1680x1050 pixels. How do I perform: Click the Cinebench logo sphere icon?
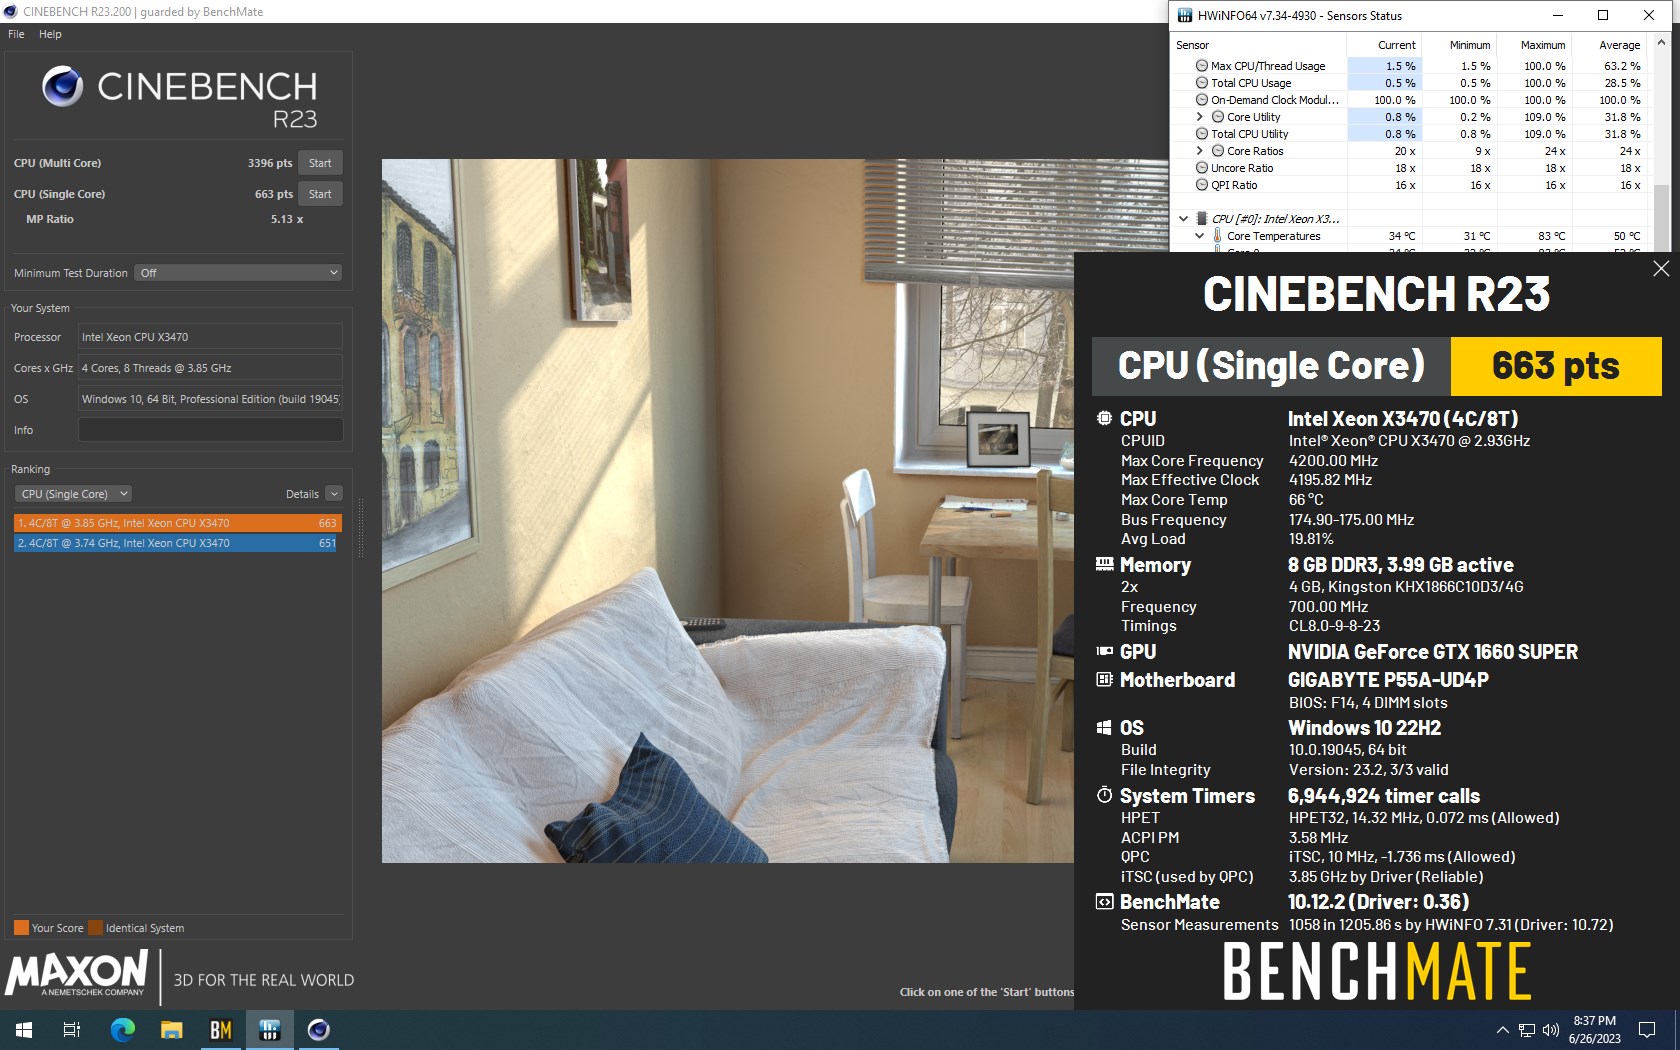(62, 87)
